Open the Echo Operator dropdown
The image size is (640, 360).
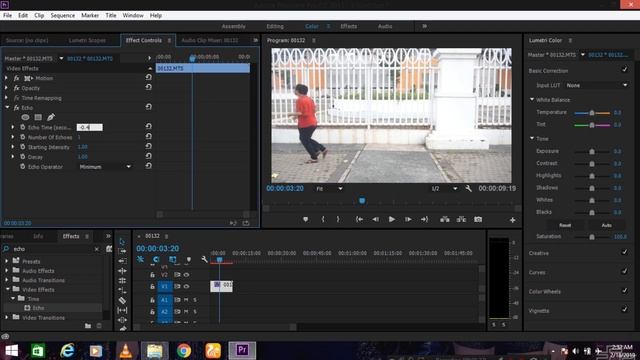pyautogui.click(x=105, y=167)
